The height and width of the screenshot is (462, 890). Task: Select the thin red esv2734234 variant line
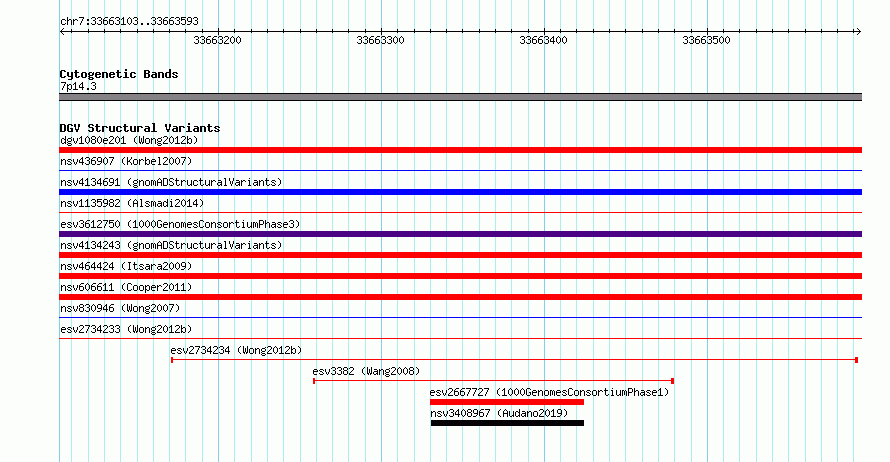[x=514, y=360]
